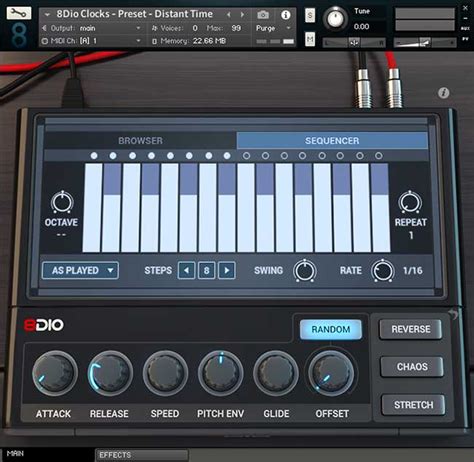Viewport: 474px width, 462px height.
Task: Select the previous preset arrow
Action: (x=229, y=15)
